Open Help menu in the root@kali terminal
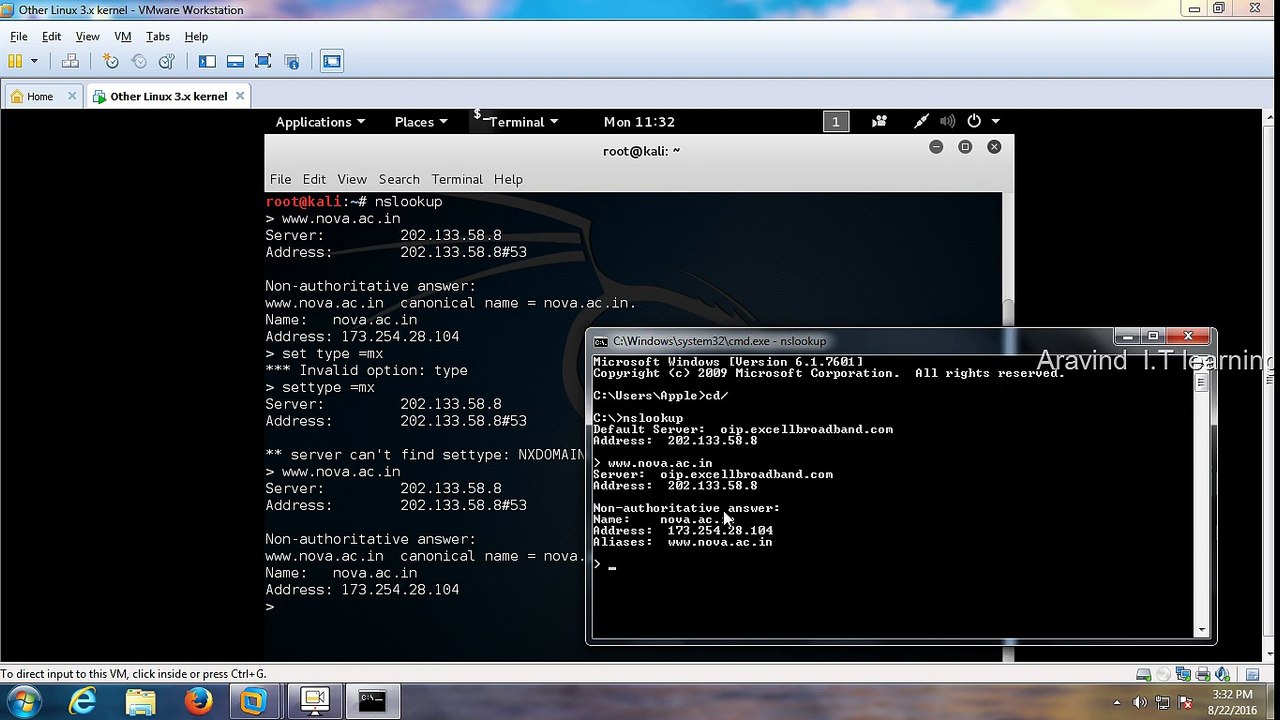The width and height of the screenshot is (1280, 720). pyautogui.click(x=508, y=179)
